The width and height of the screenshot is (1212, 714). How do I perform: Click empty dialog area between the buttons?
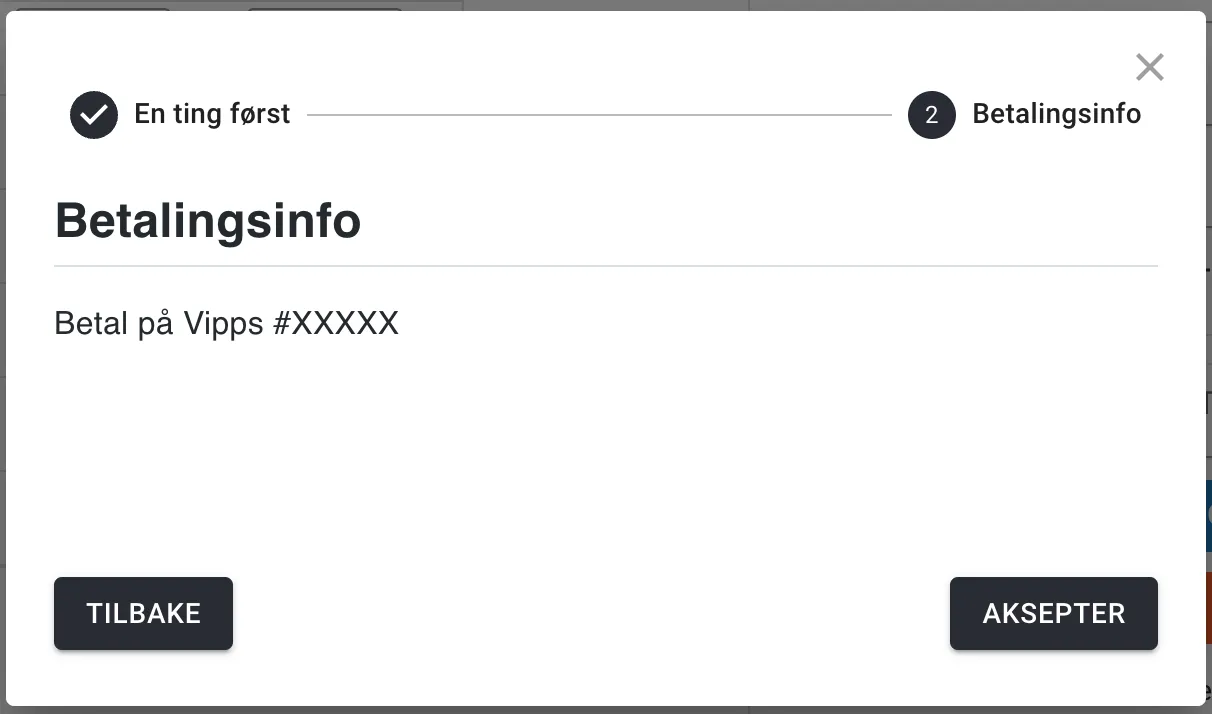tap(590, 613)
